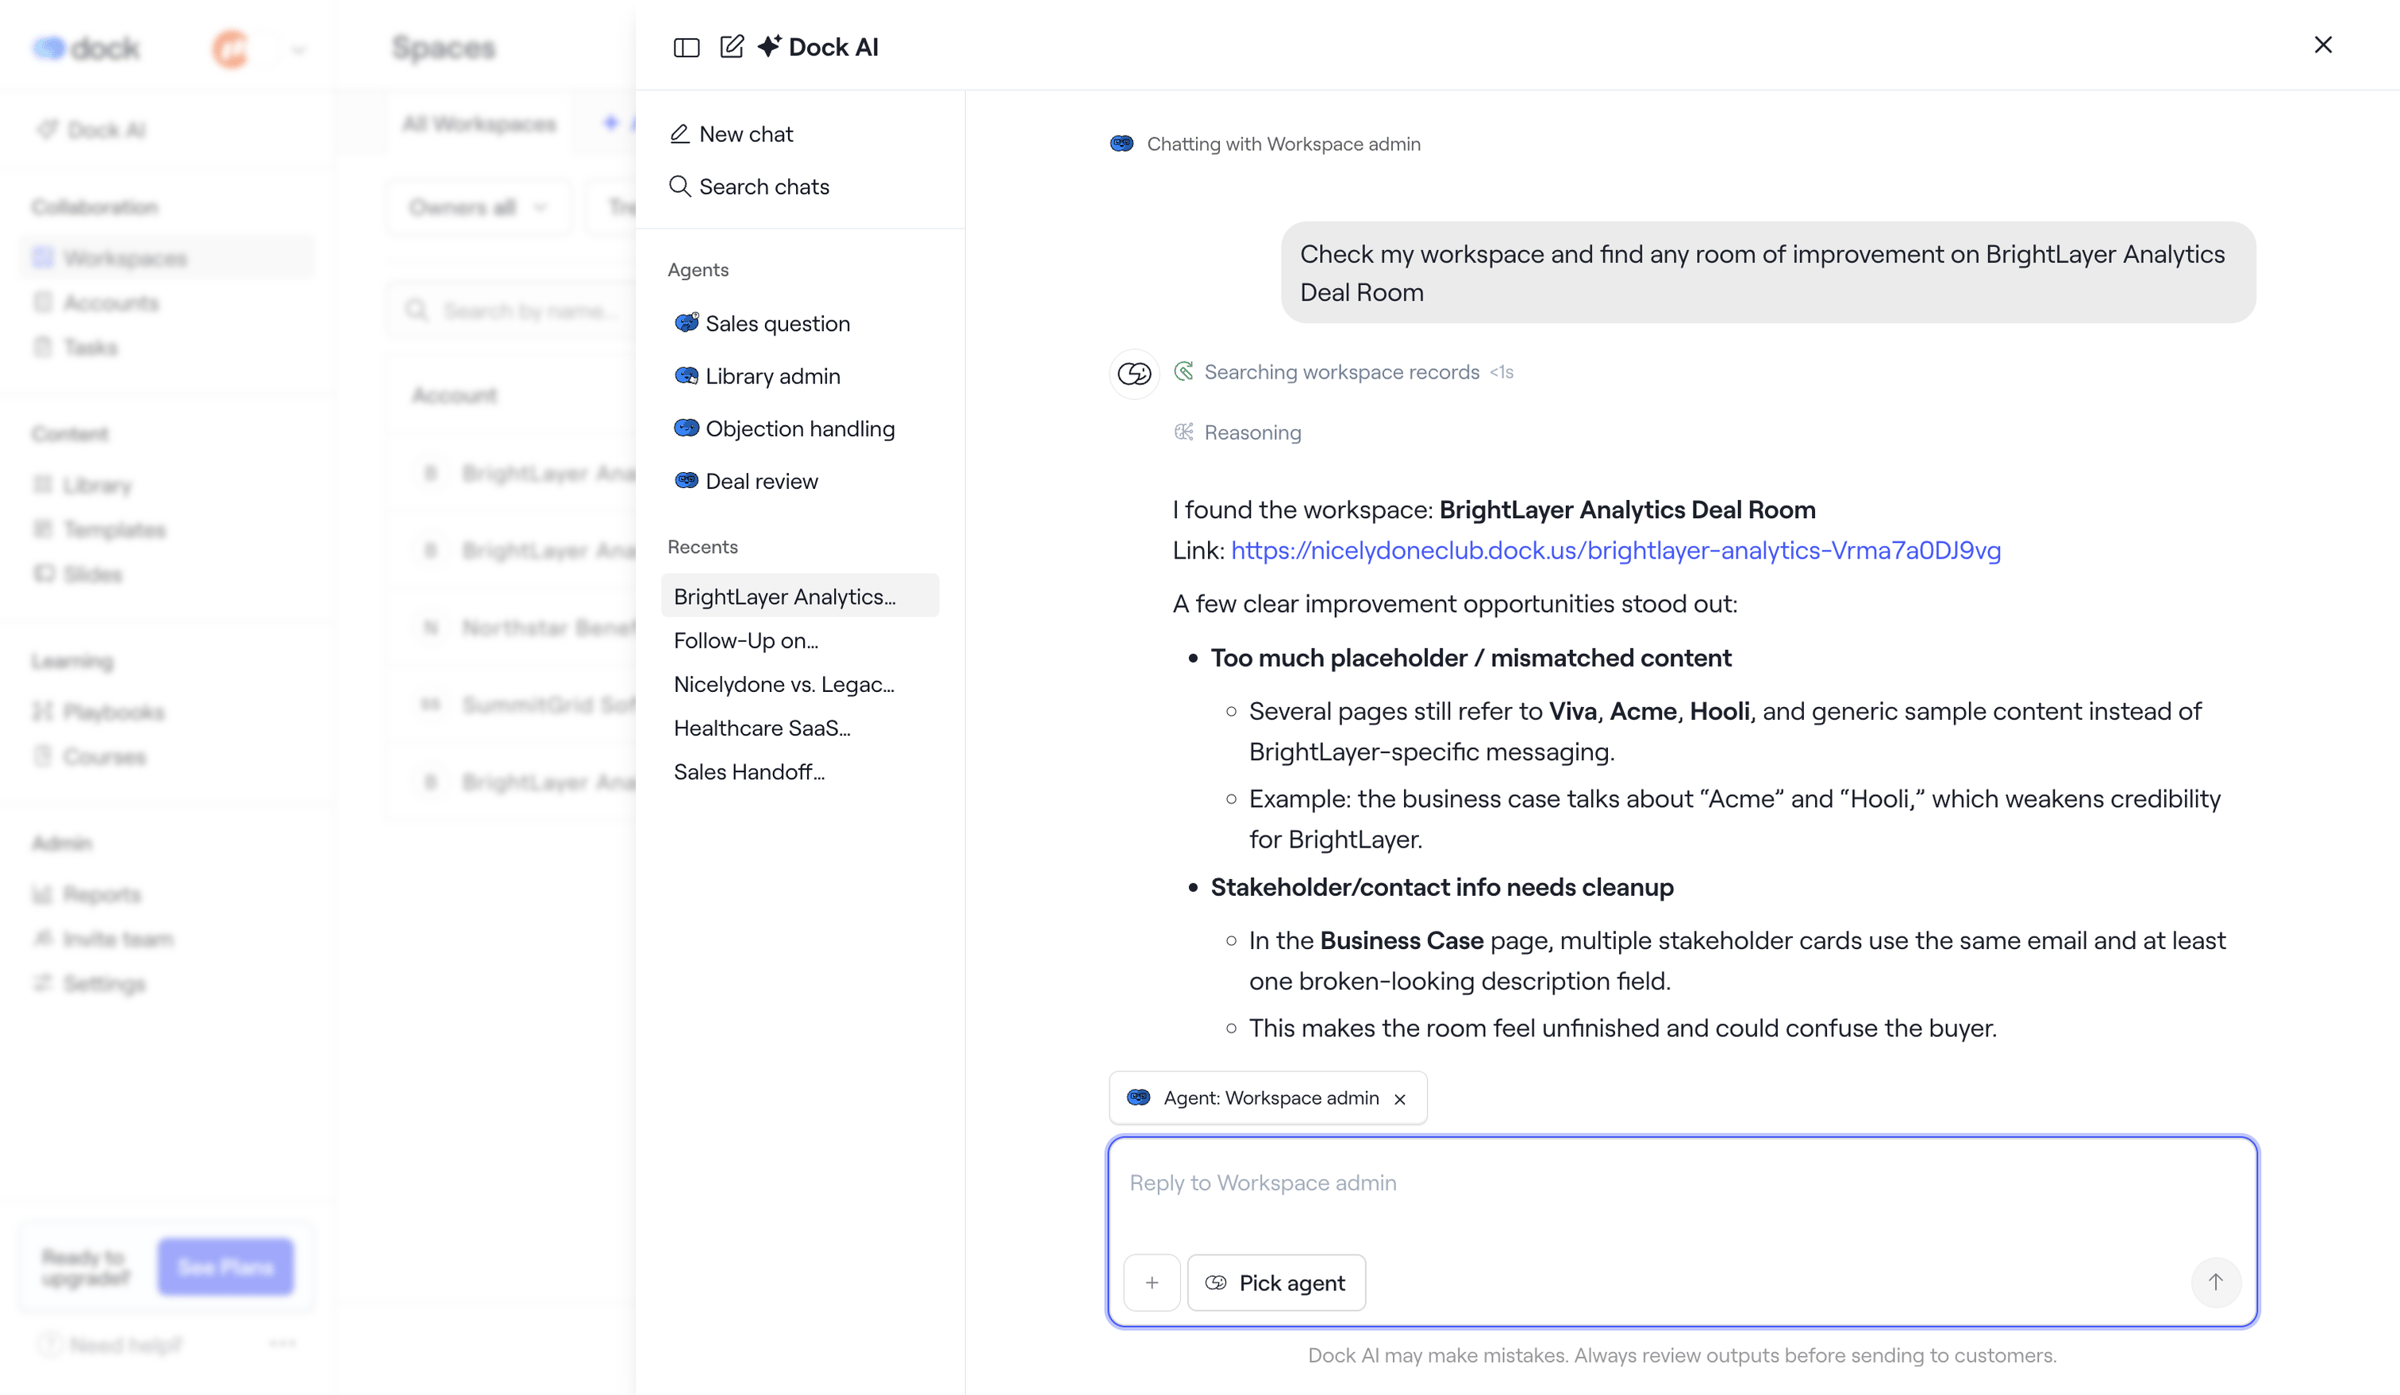Select the Sales question agent

[x=762, y=323]
